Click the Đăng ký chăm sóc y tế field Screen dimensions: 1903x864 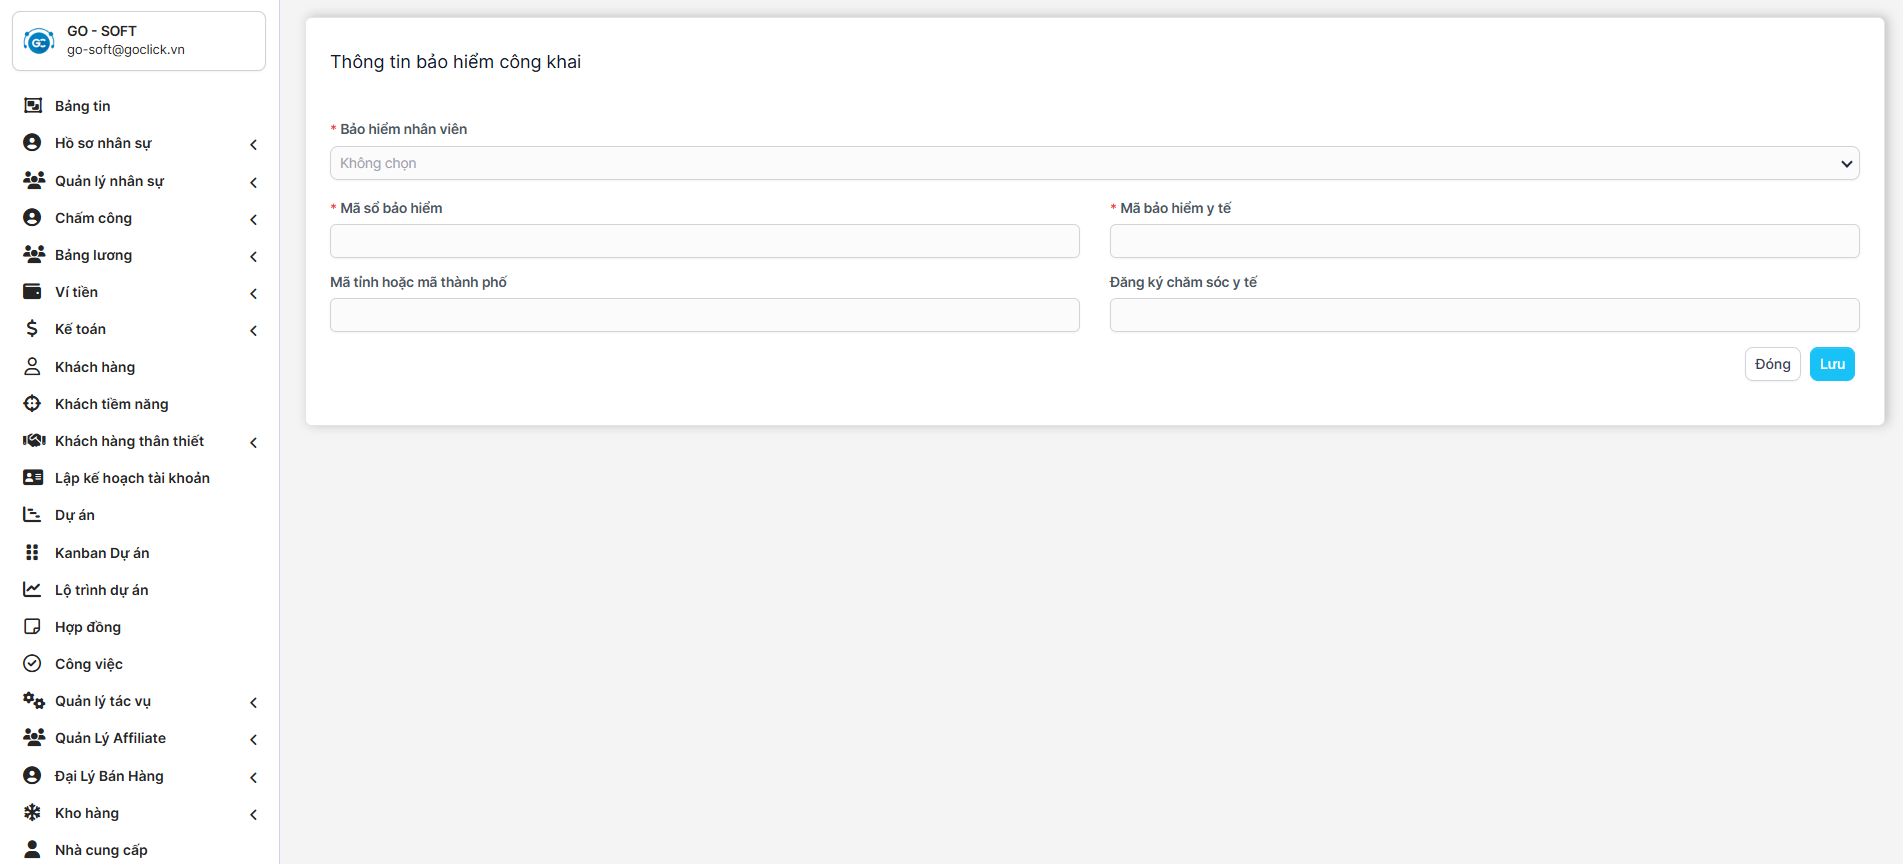click(x=1484, y=315)
